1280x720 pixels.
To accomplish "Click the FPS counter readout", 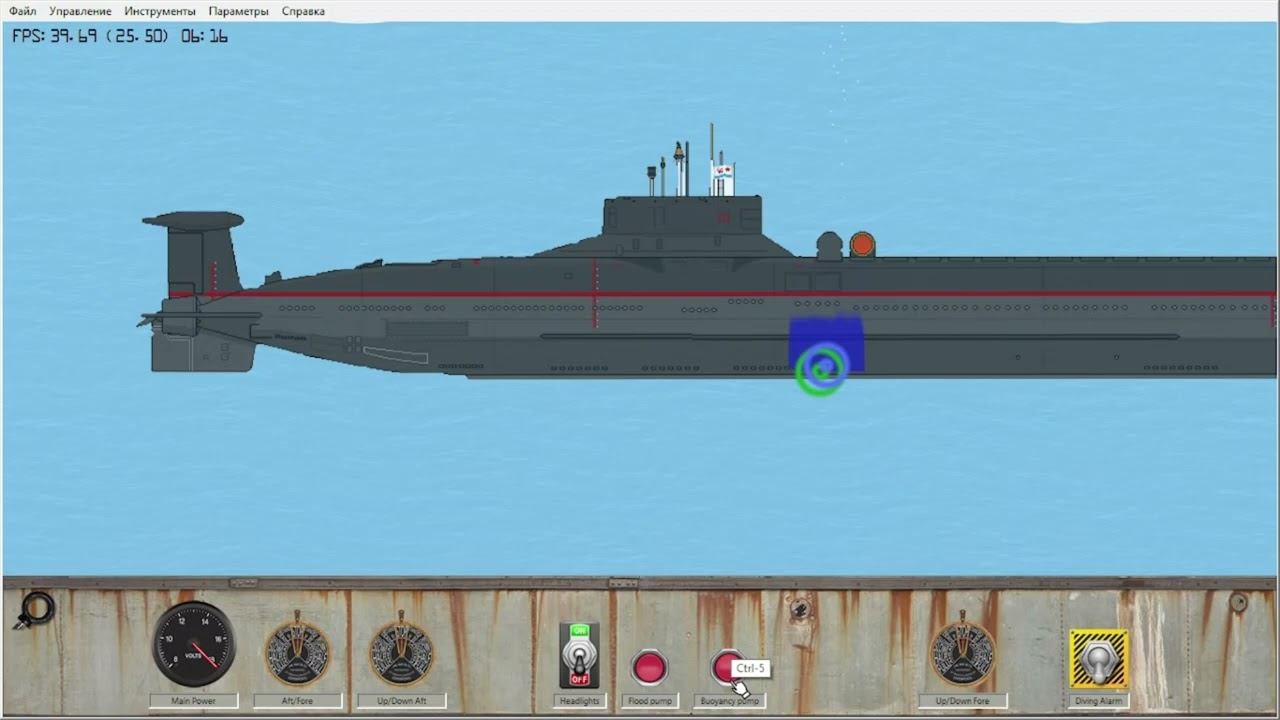I will coord(120,36).
